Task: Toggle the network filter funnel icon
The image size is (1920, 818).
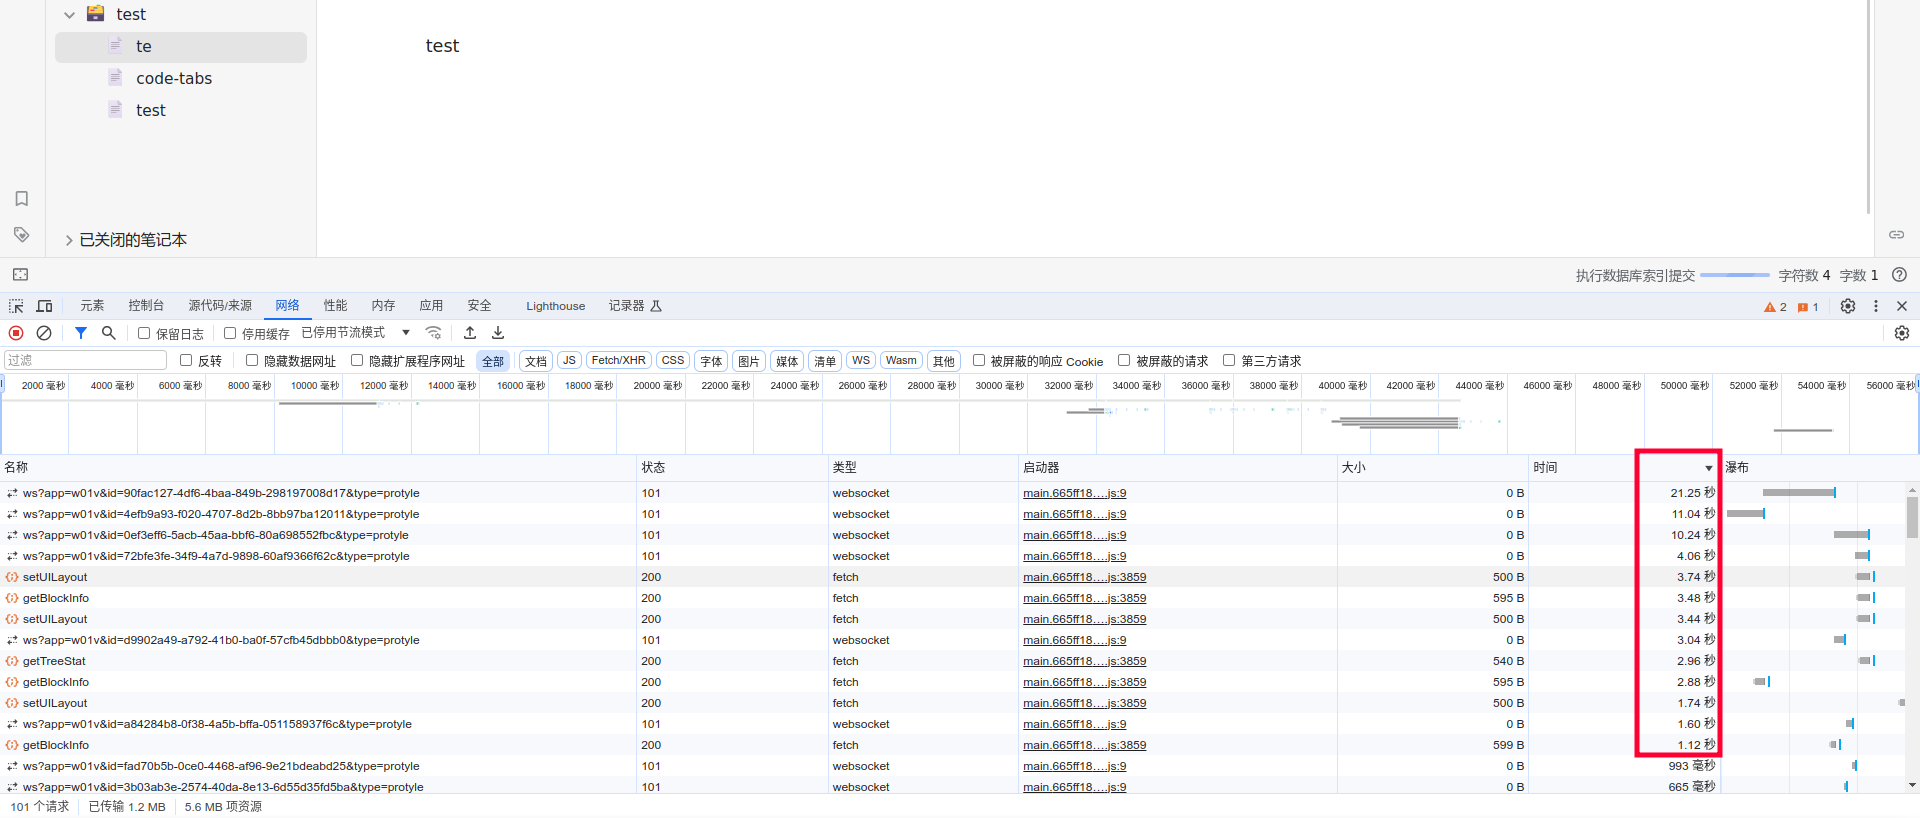Action: point(81,333)
